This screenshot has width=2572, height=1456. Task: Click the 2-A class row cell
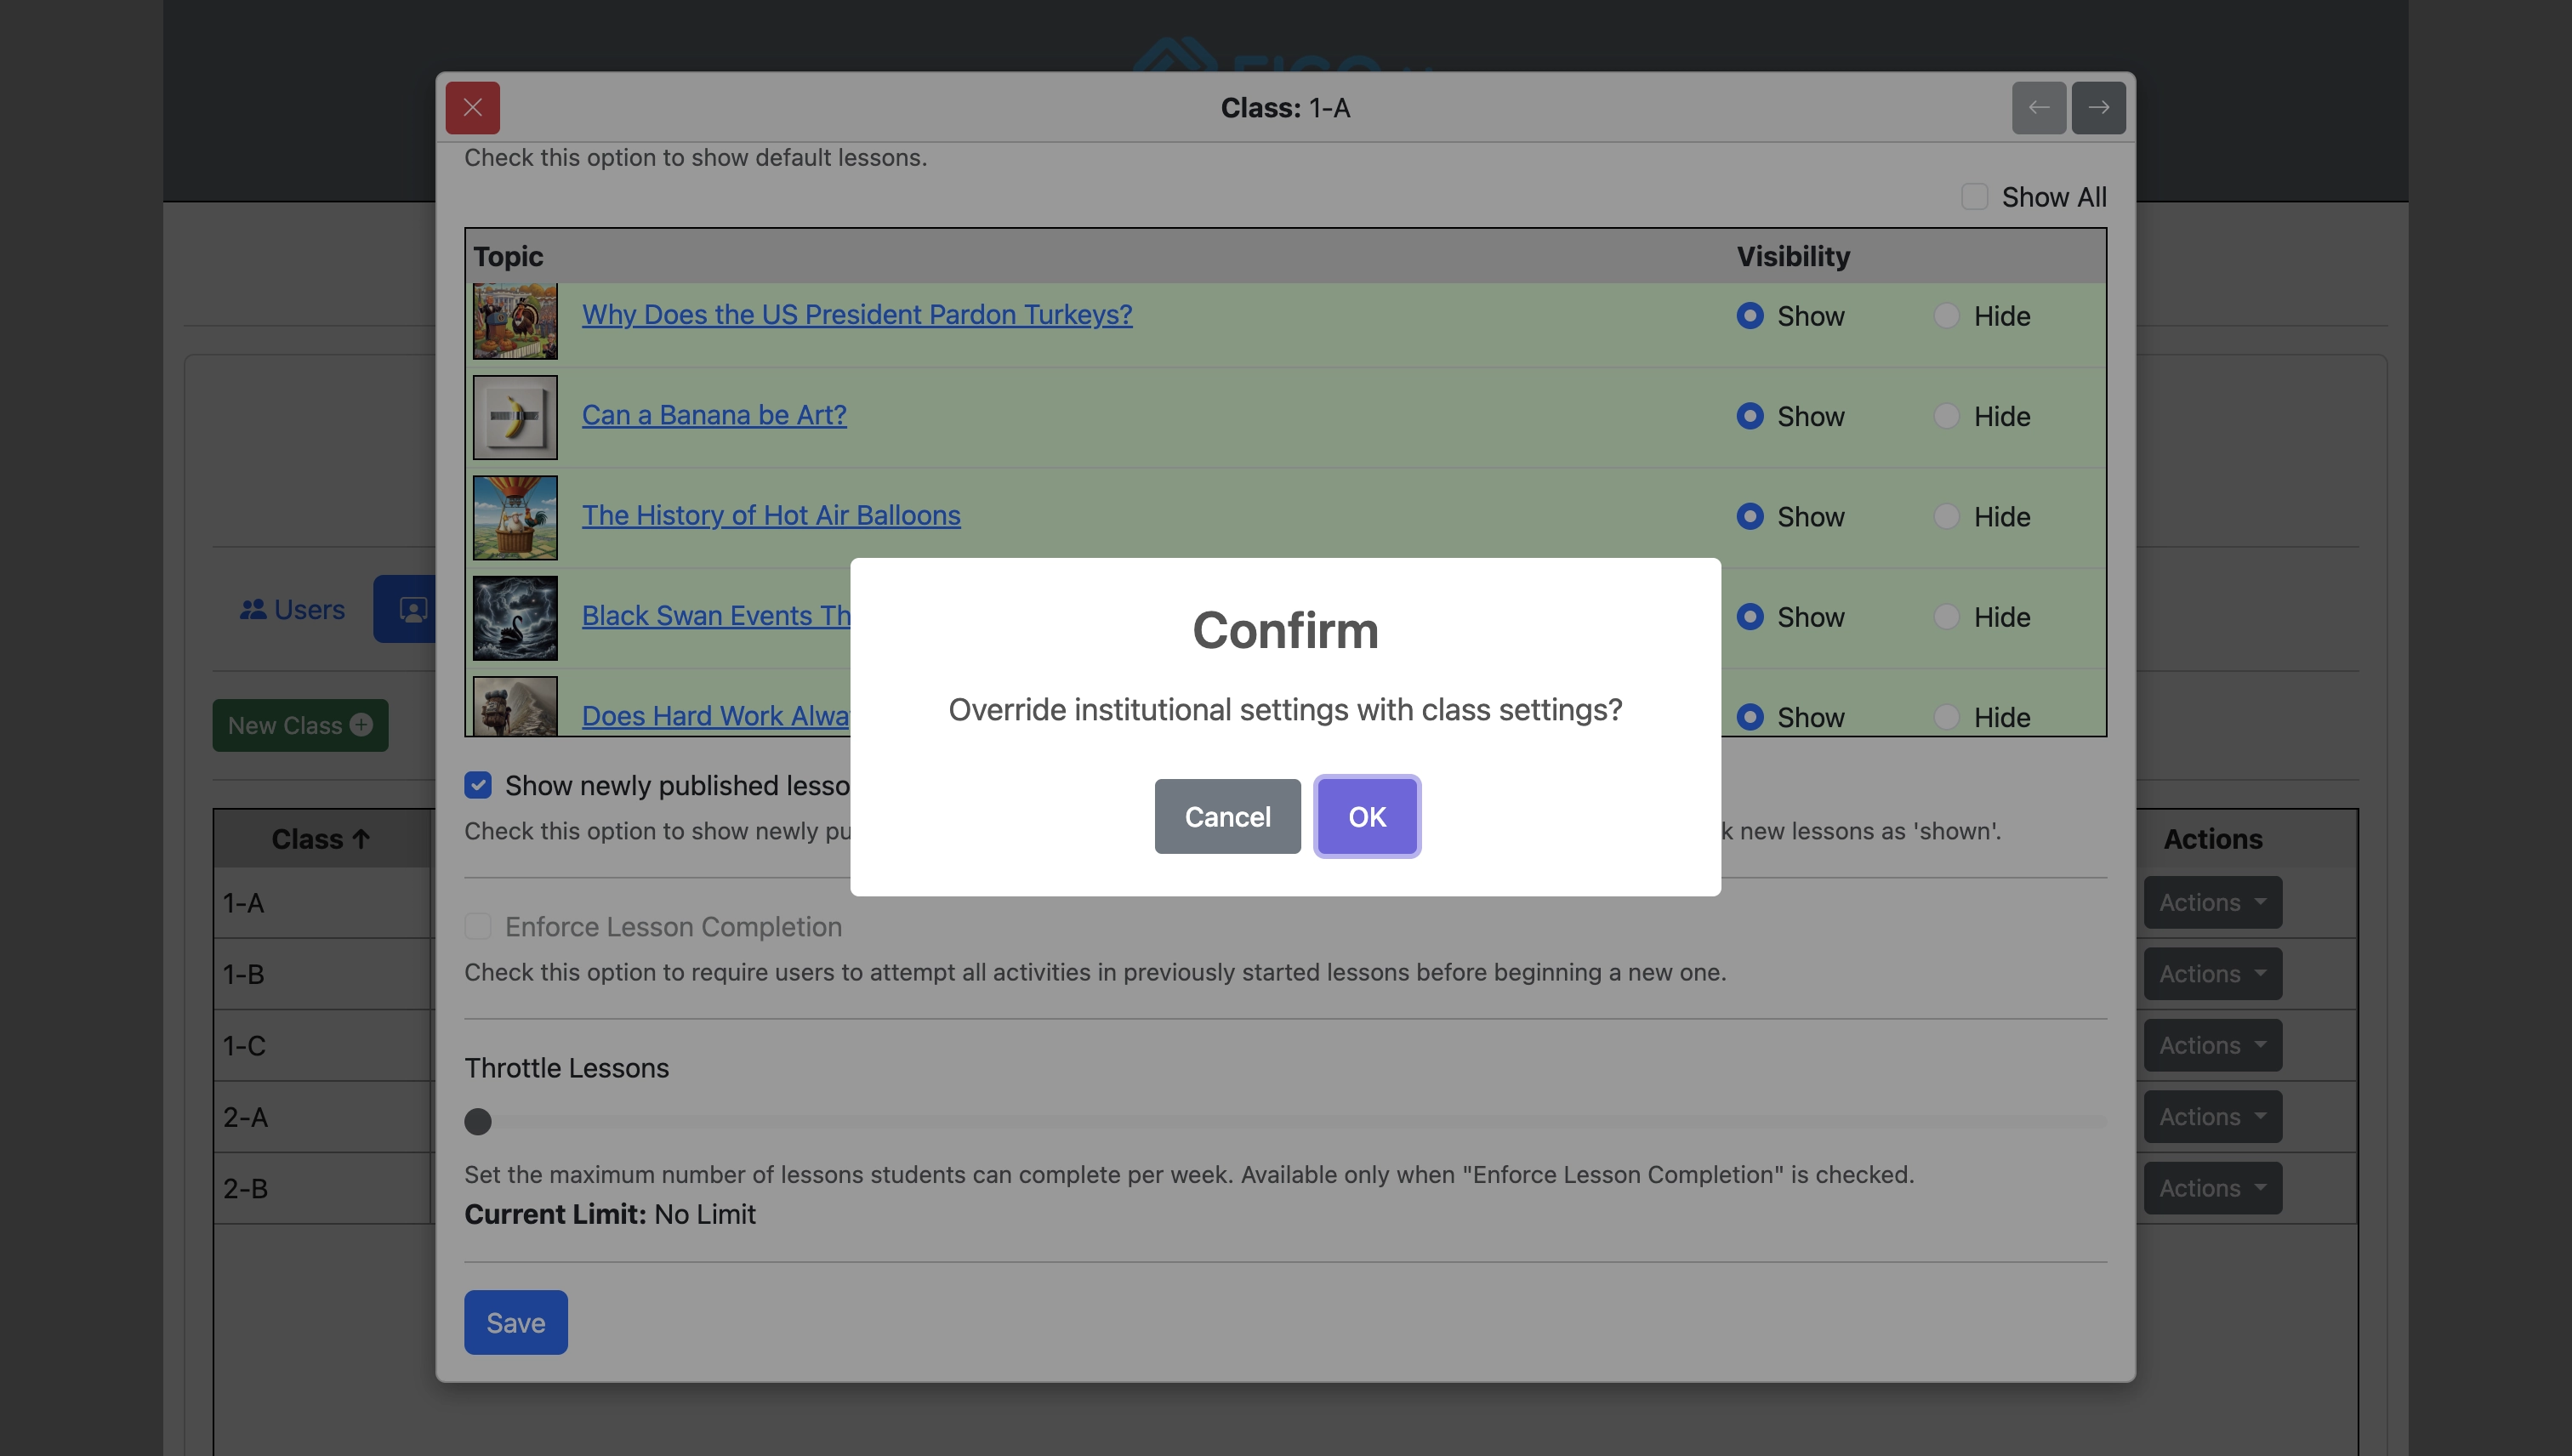tap(322, 1116)
